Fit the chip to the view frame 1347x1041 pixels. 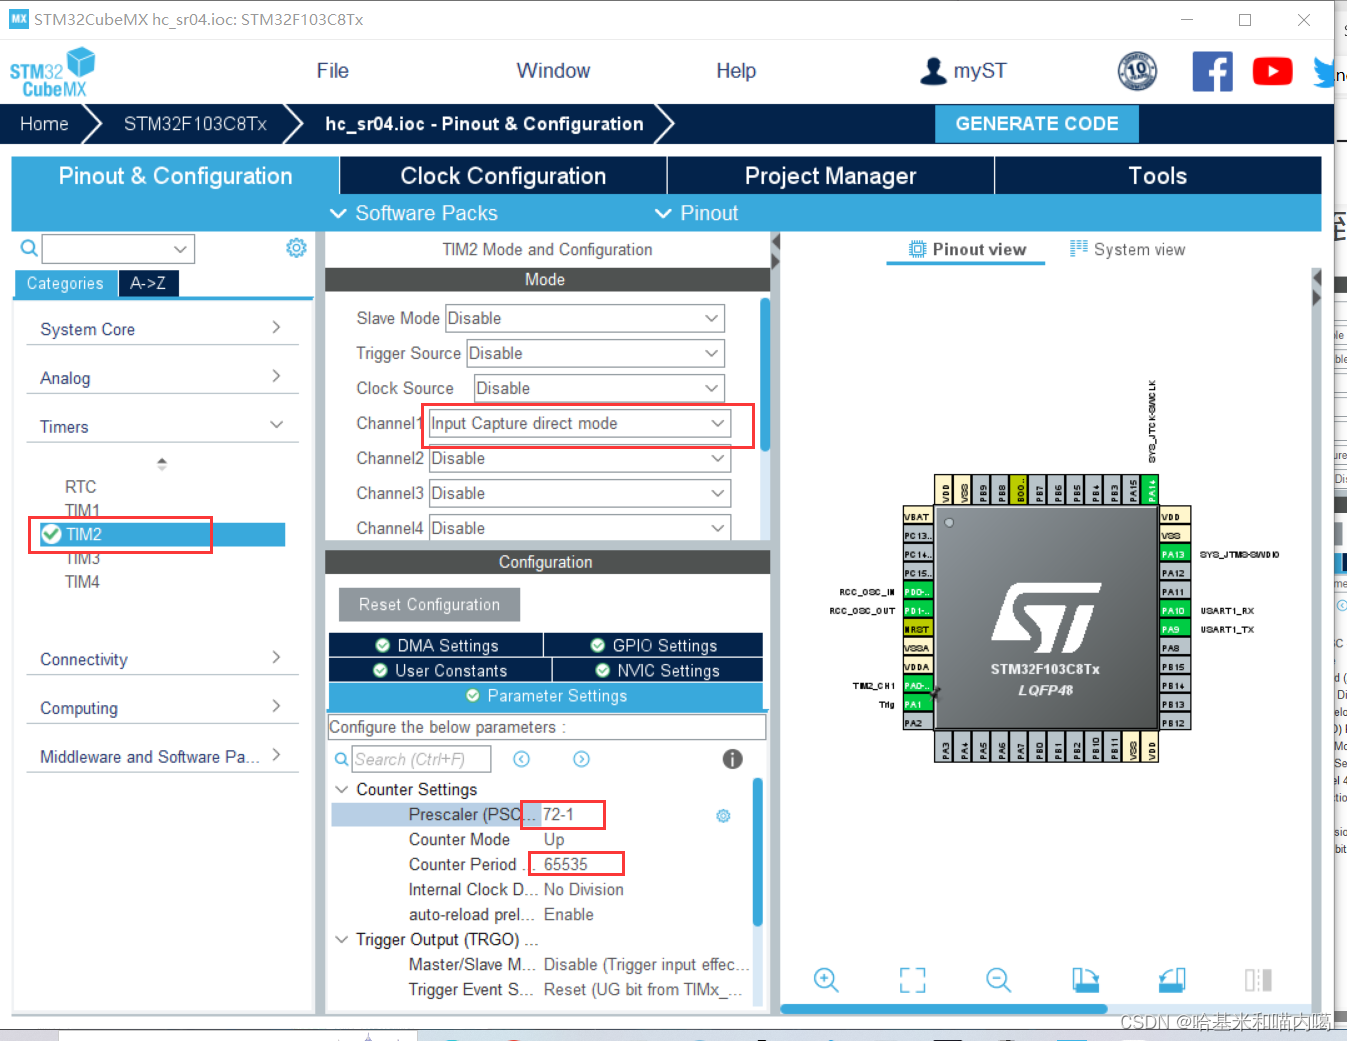coord(912,980)
